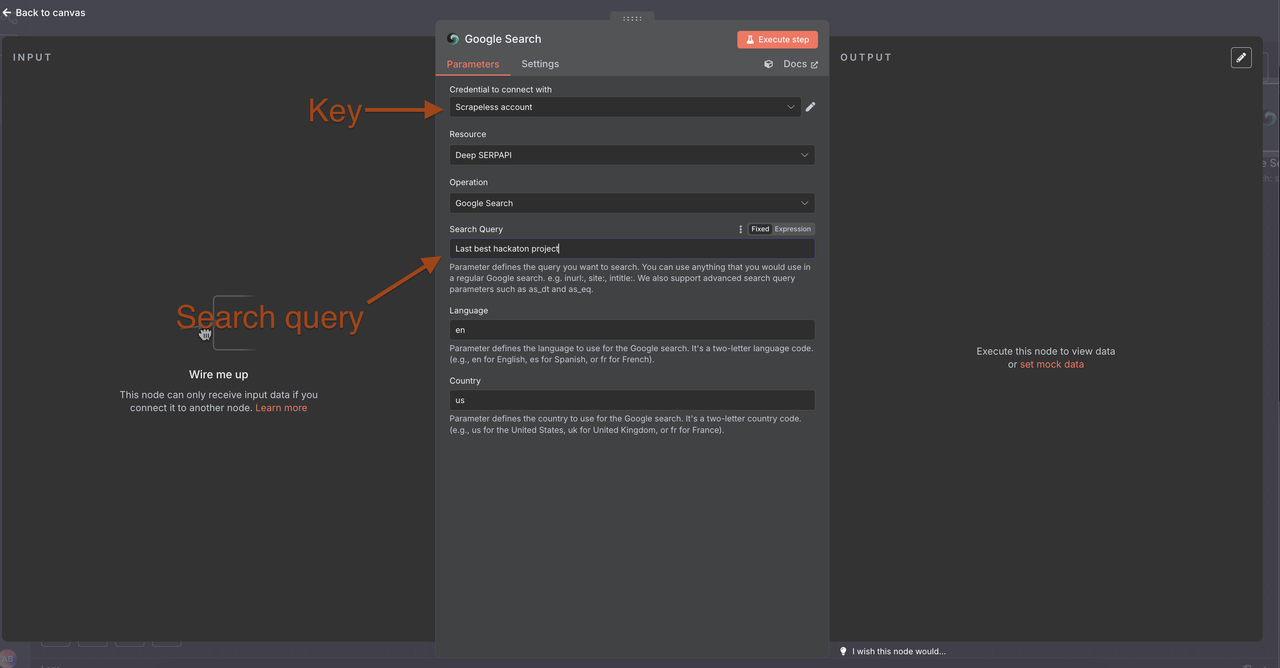Open the Credential to connect with dropdown
The height and width of the screenshot is (668, 1280).
tap(624, 107)
